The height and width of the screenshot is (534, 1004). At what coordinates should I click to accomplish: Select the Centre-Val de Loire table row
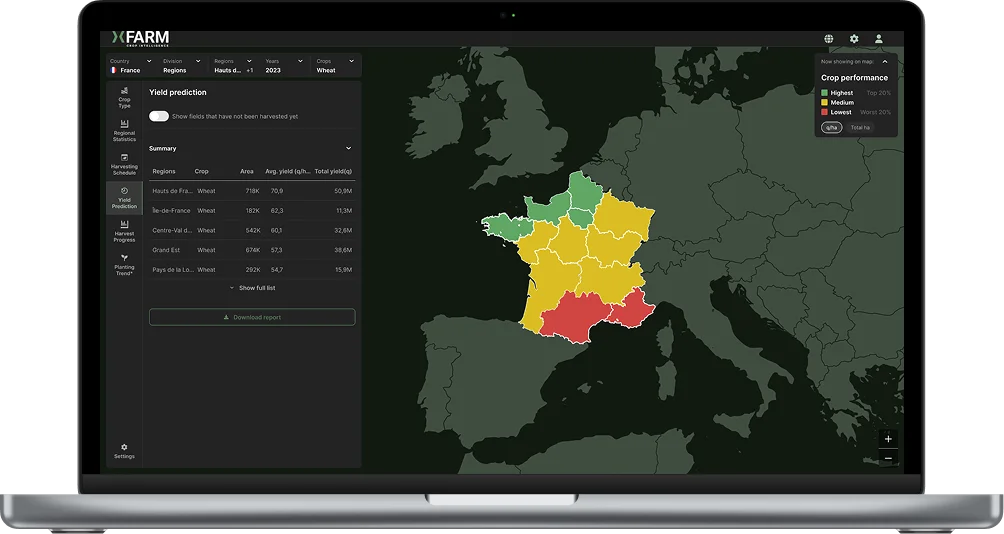[252, 231]
